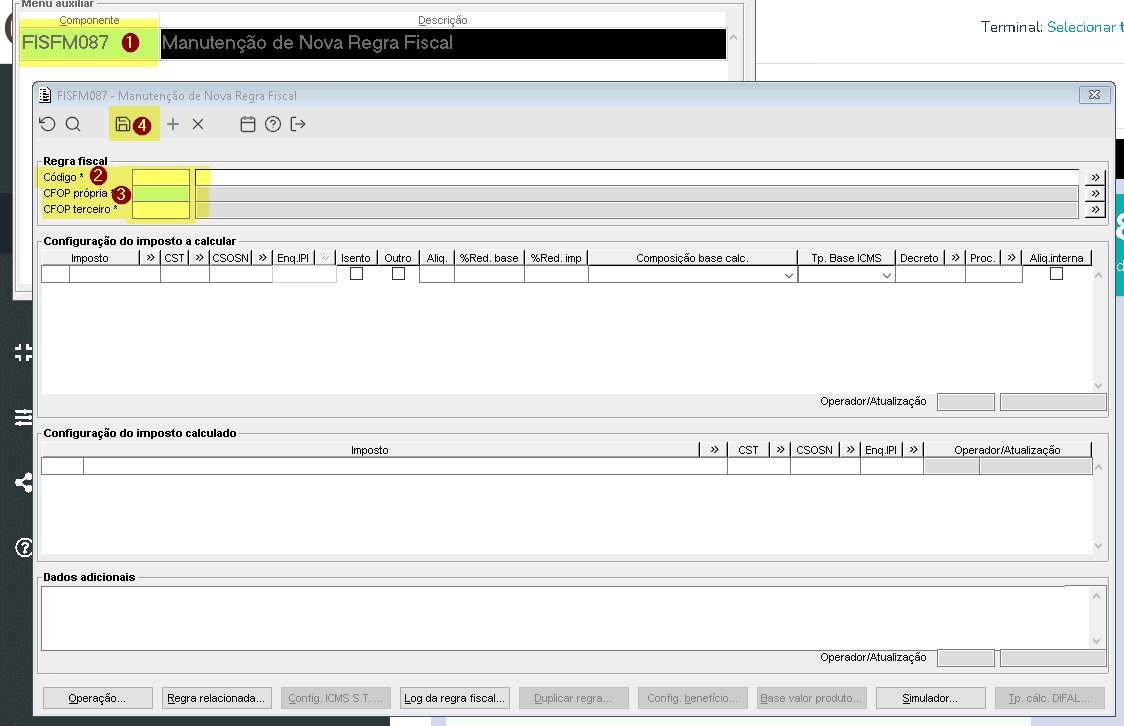1124x726 pixels.
Task: Open help question-mark toolbar icon
Action: pyautogui.click(x=272, y=124)
